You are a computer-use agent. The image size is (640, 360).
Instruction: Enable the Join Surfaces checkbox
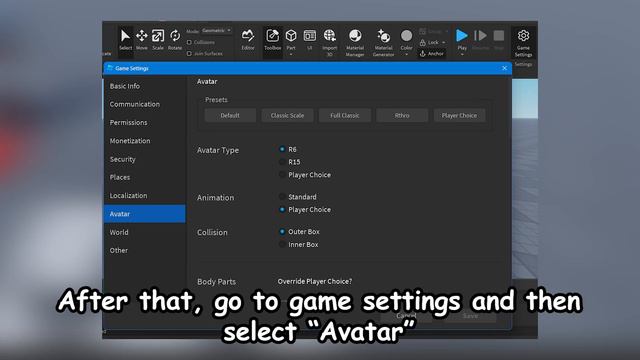[x=189, y=53]
